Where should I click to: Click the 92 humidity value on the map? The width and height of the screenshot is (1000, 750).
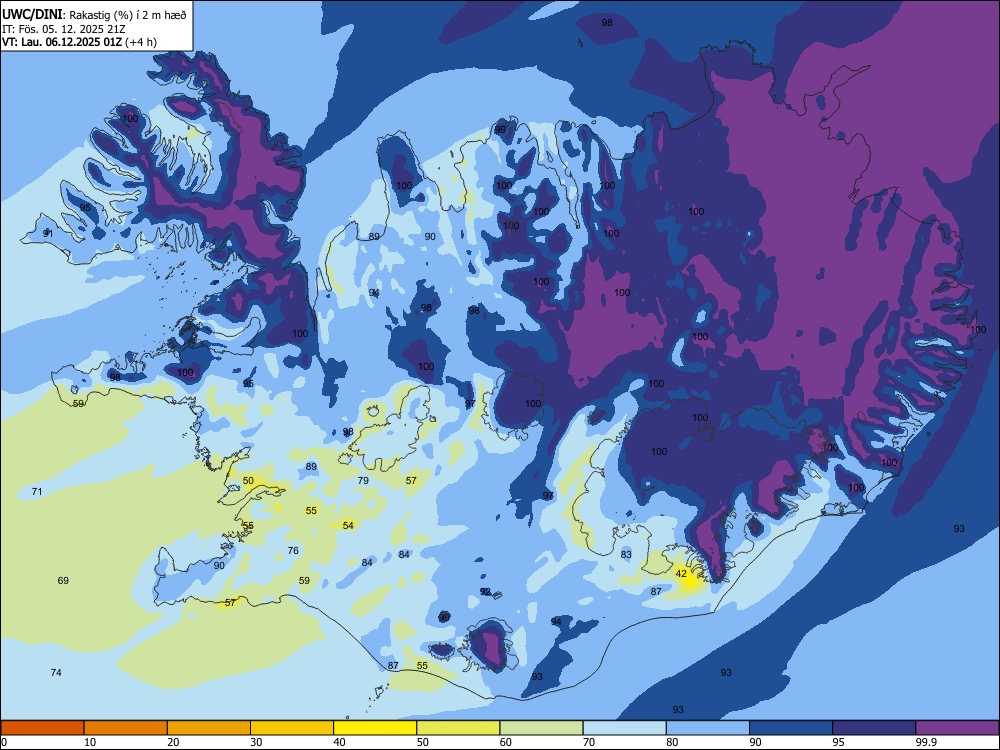[x=485, y=592]
